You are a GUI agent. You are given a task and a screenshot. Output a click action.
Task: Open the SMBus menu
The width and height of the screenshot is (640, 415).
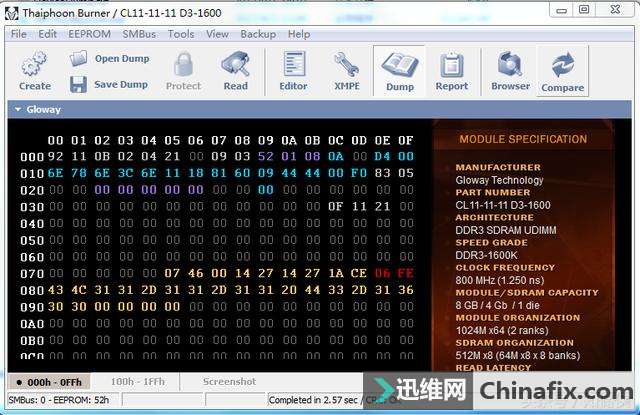[x=139, y=34]
